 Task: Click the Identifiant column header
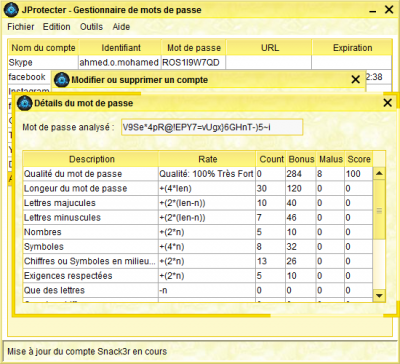[121, 48]
